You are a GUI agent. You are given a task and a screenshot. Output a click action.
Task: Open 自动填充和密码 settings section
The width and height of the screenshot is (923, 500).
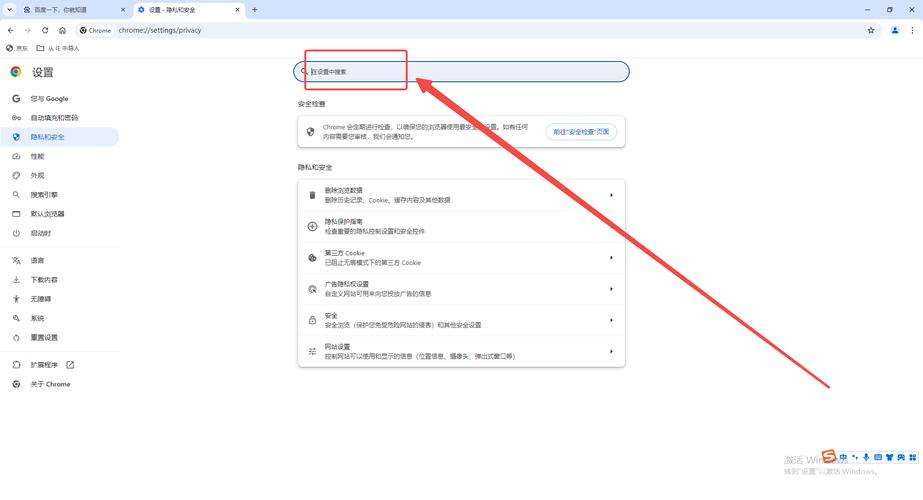[59, 118]
